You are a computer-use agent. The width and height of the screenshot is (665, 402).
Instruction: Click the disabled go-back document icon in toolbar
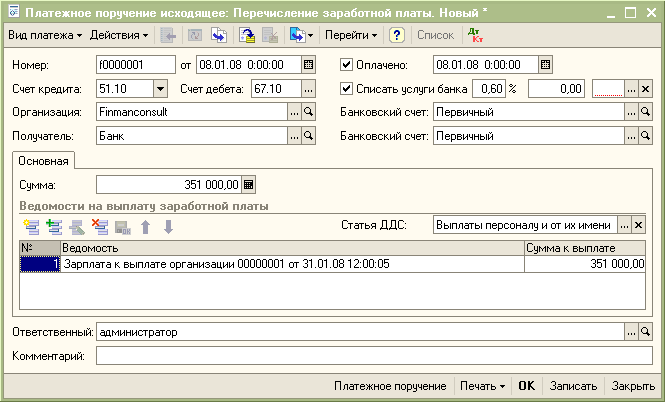coord(168,36)
